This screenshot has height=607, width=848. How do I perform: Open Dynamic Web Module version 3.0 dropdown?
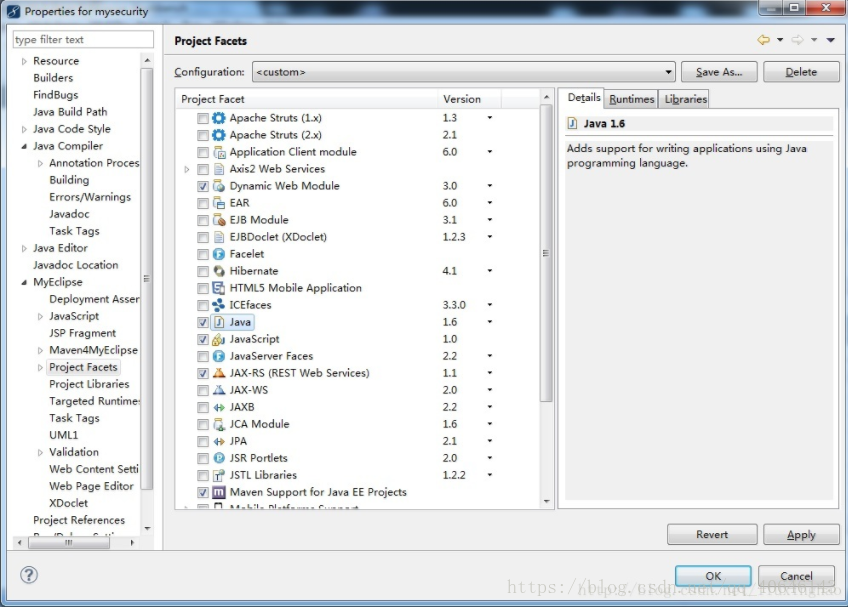(489, 186)
